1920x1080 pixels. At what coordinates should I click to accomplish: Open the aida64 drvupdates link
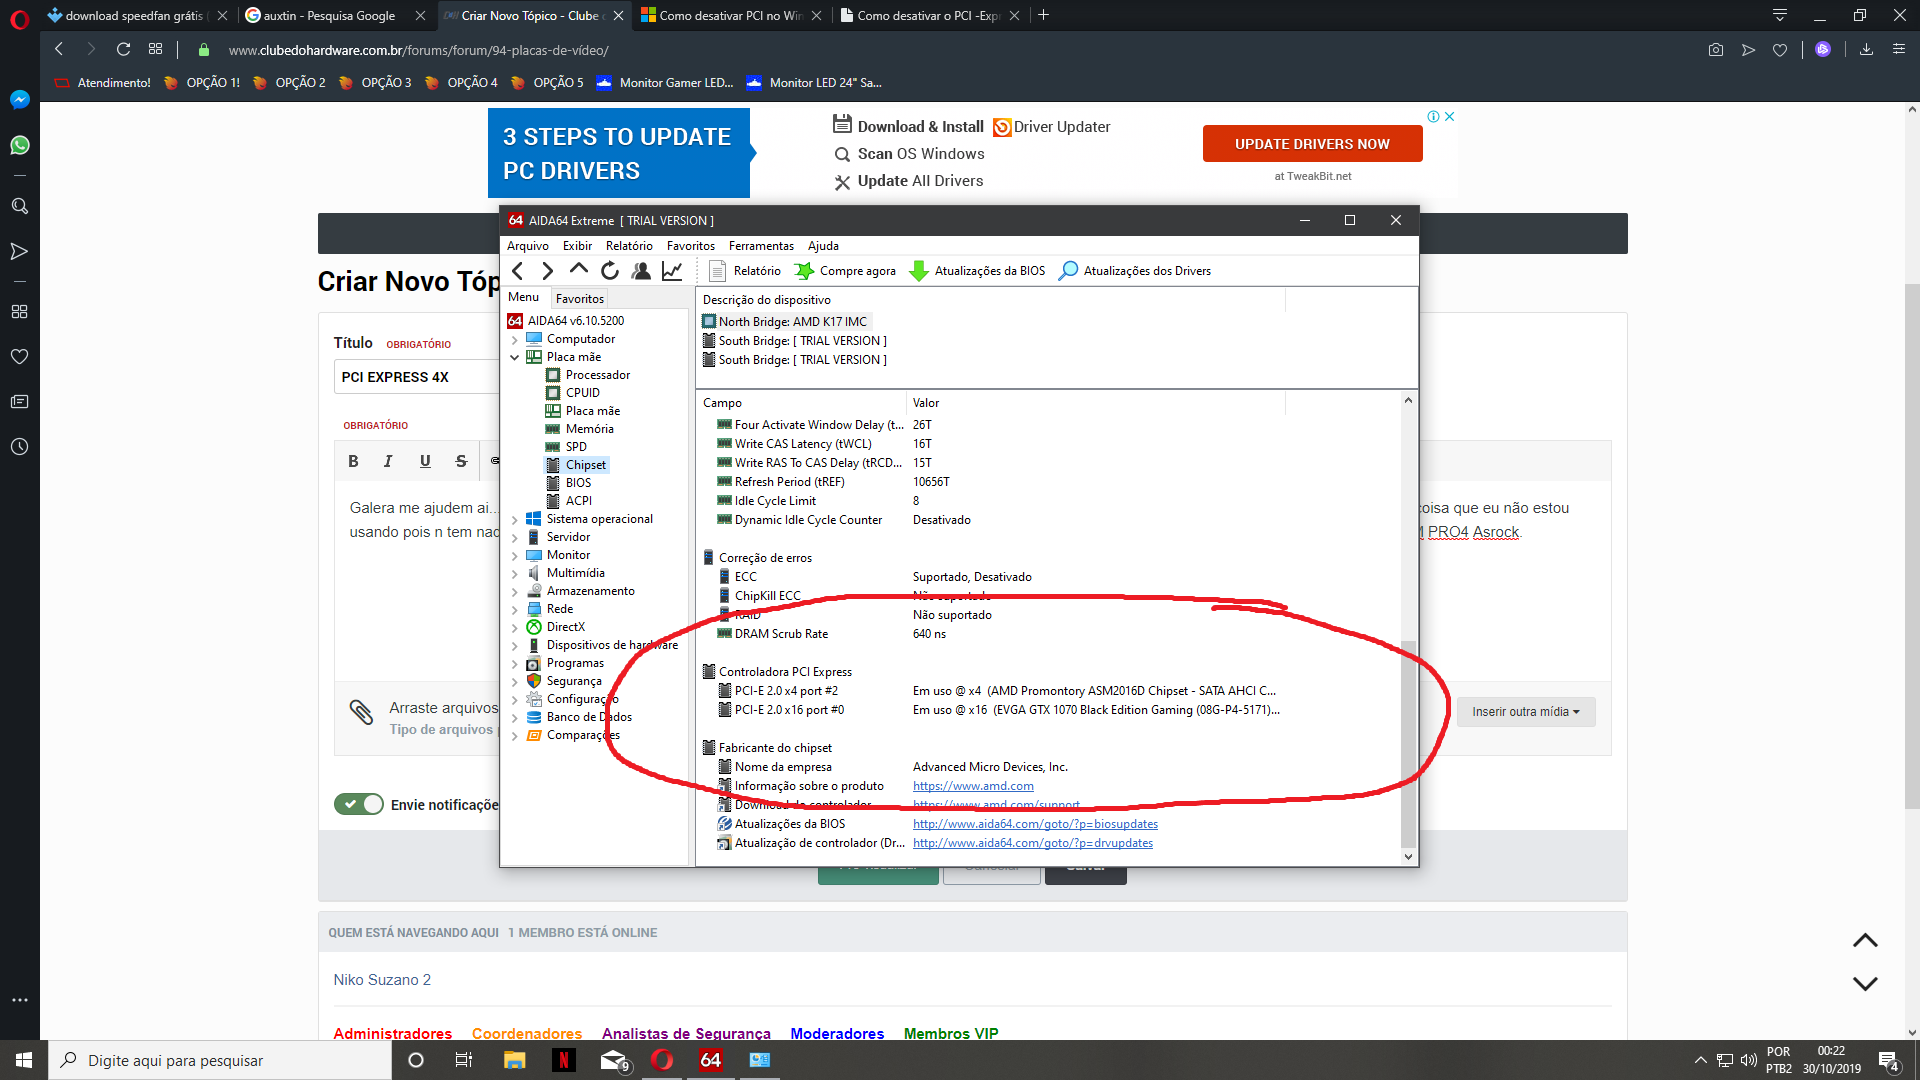[1033, 843]
